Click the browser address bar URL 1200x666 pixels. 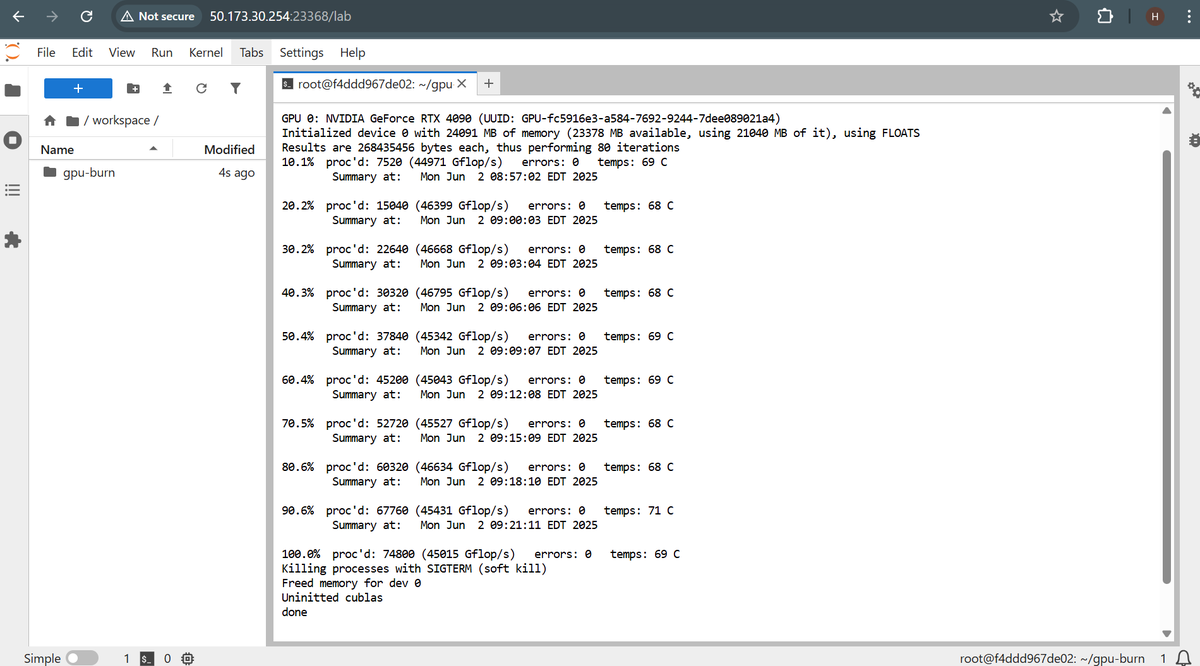point(280,16)
